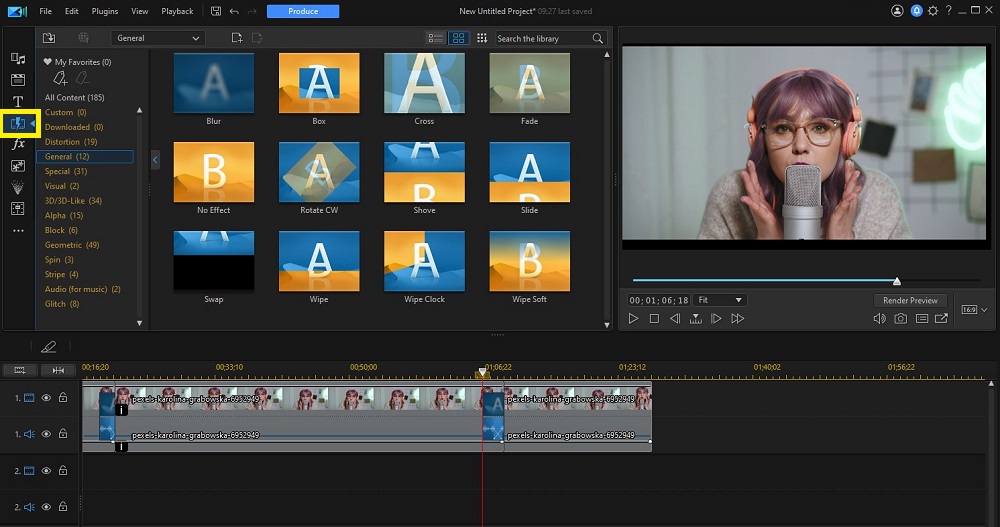Image resolution: width=1000 pixels, height=527 pixels.
Task: Open the Title Room text icon
Action: pos(18,102)
